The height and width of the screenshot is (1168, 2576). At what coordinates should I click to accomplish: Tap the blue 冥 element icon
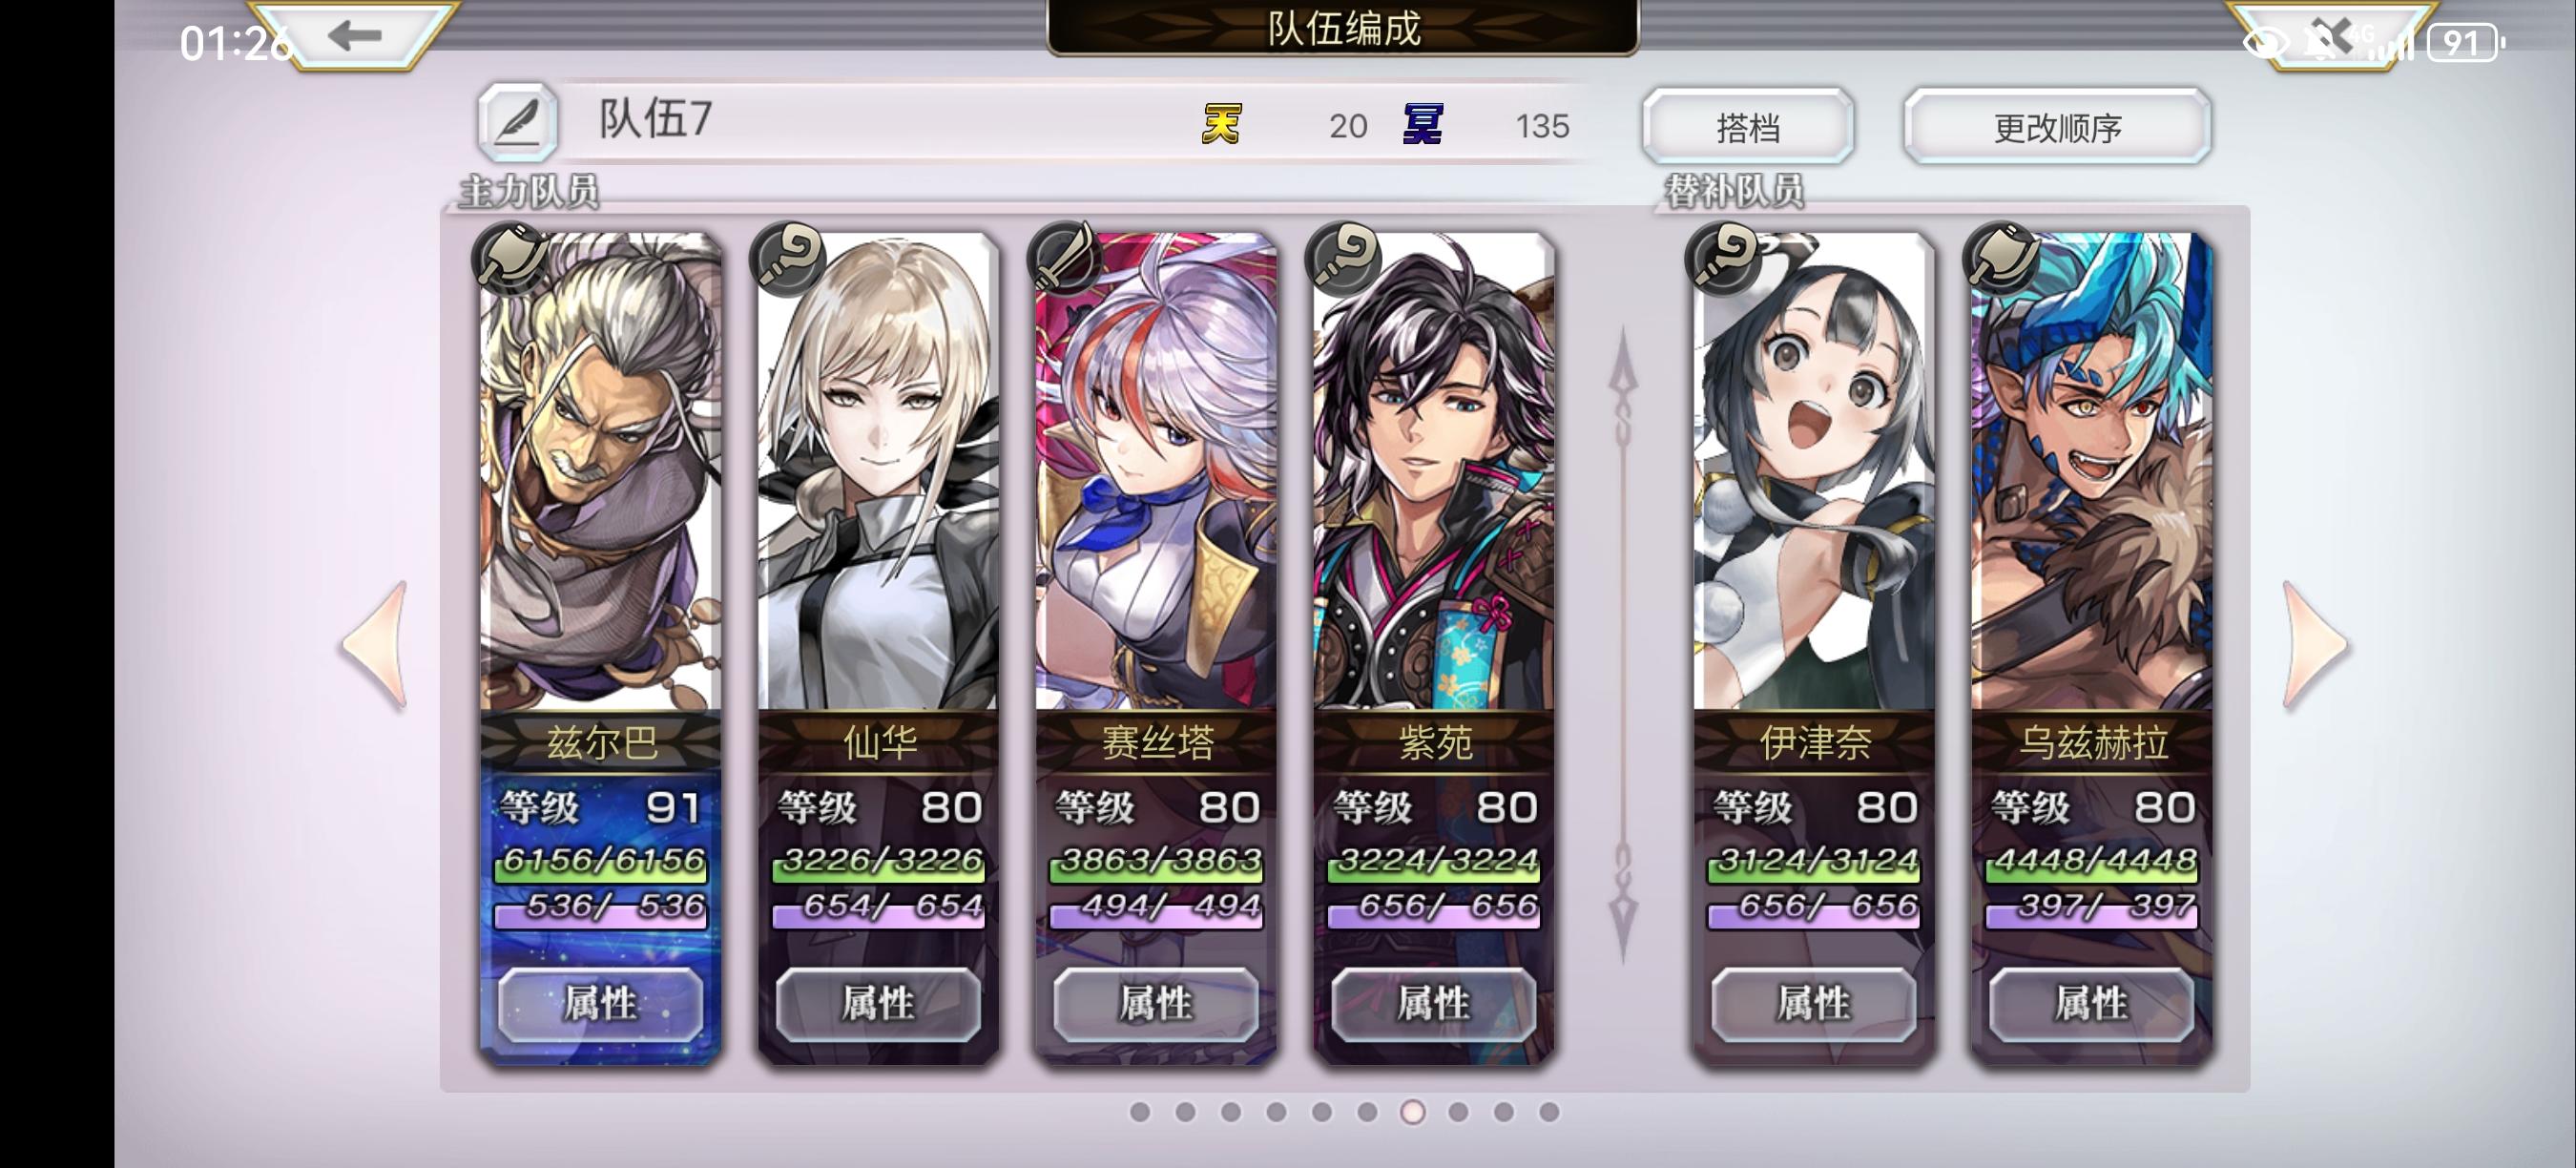click(x=1422, y=124)
